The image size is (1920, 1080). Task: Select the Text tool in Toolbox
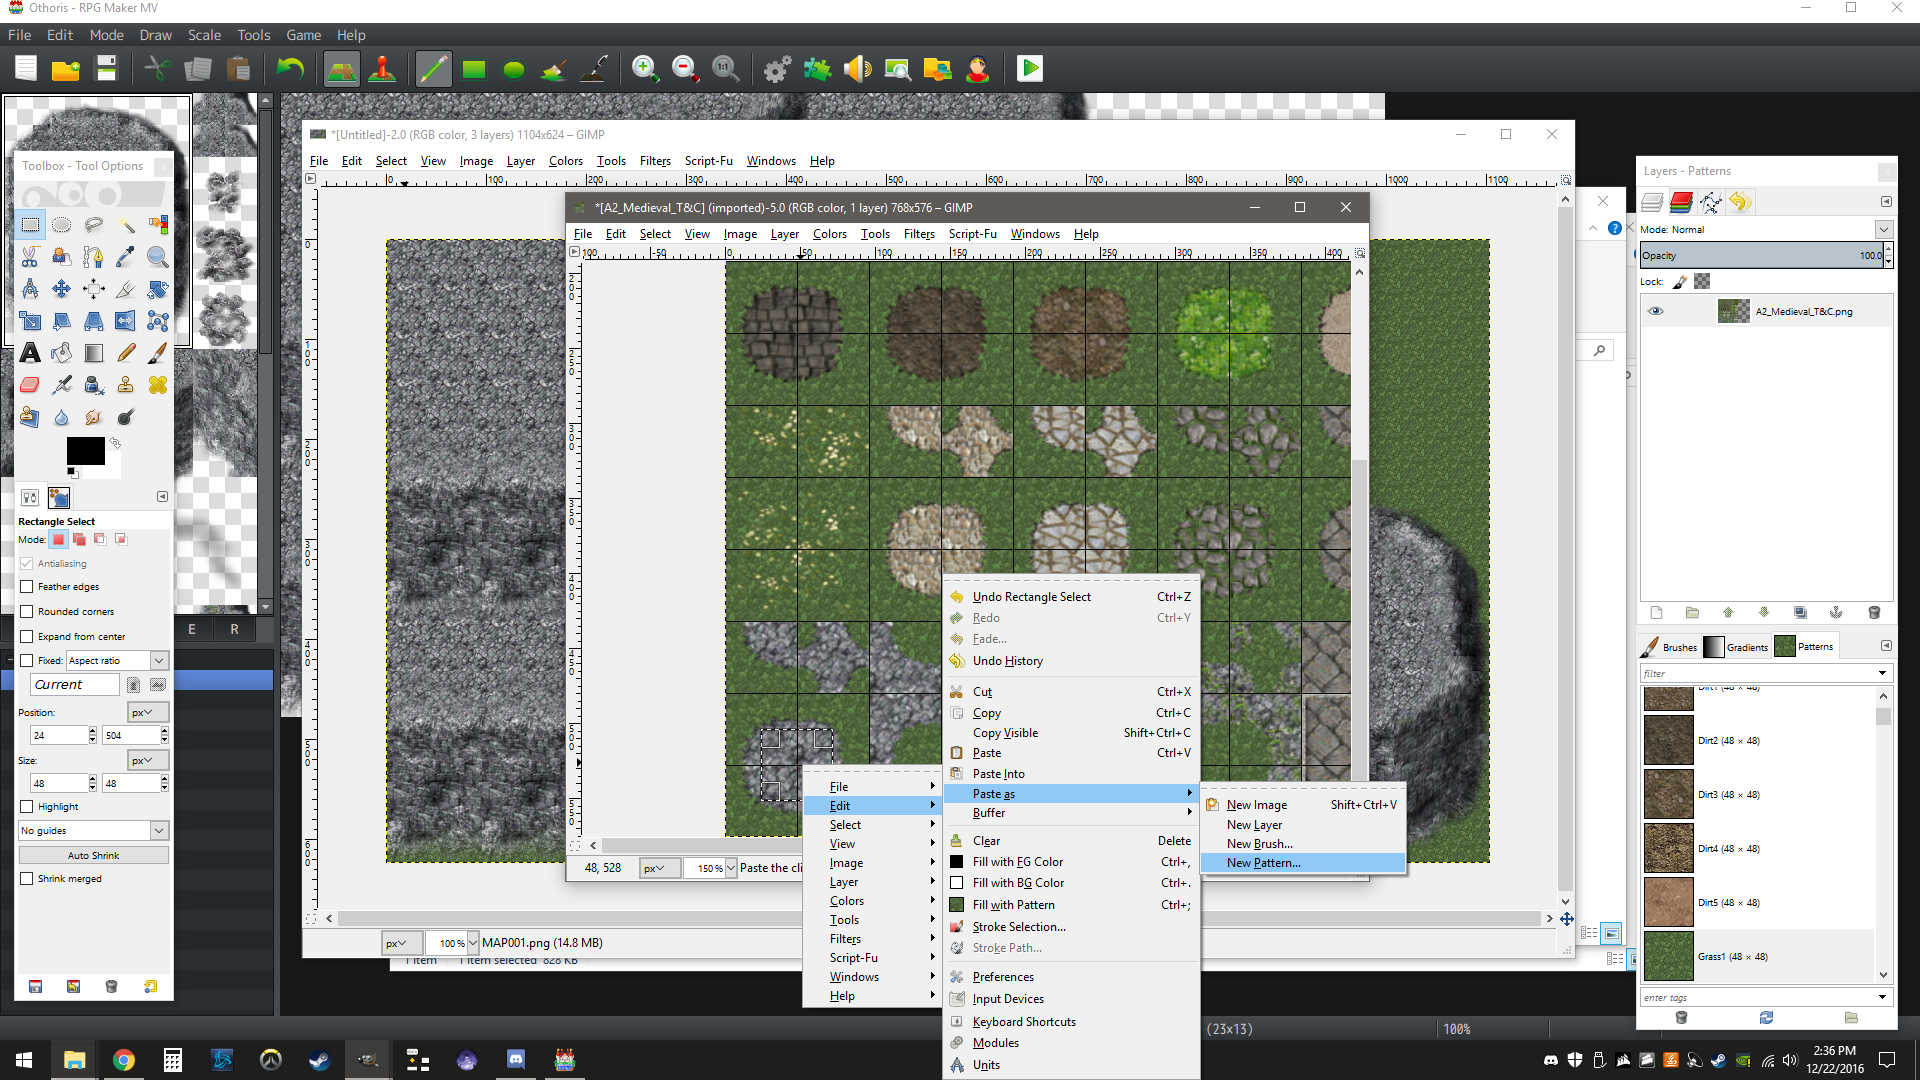coord(30,353)
